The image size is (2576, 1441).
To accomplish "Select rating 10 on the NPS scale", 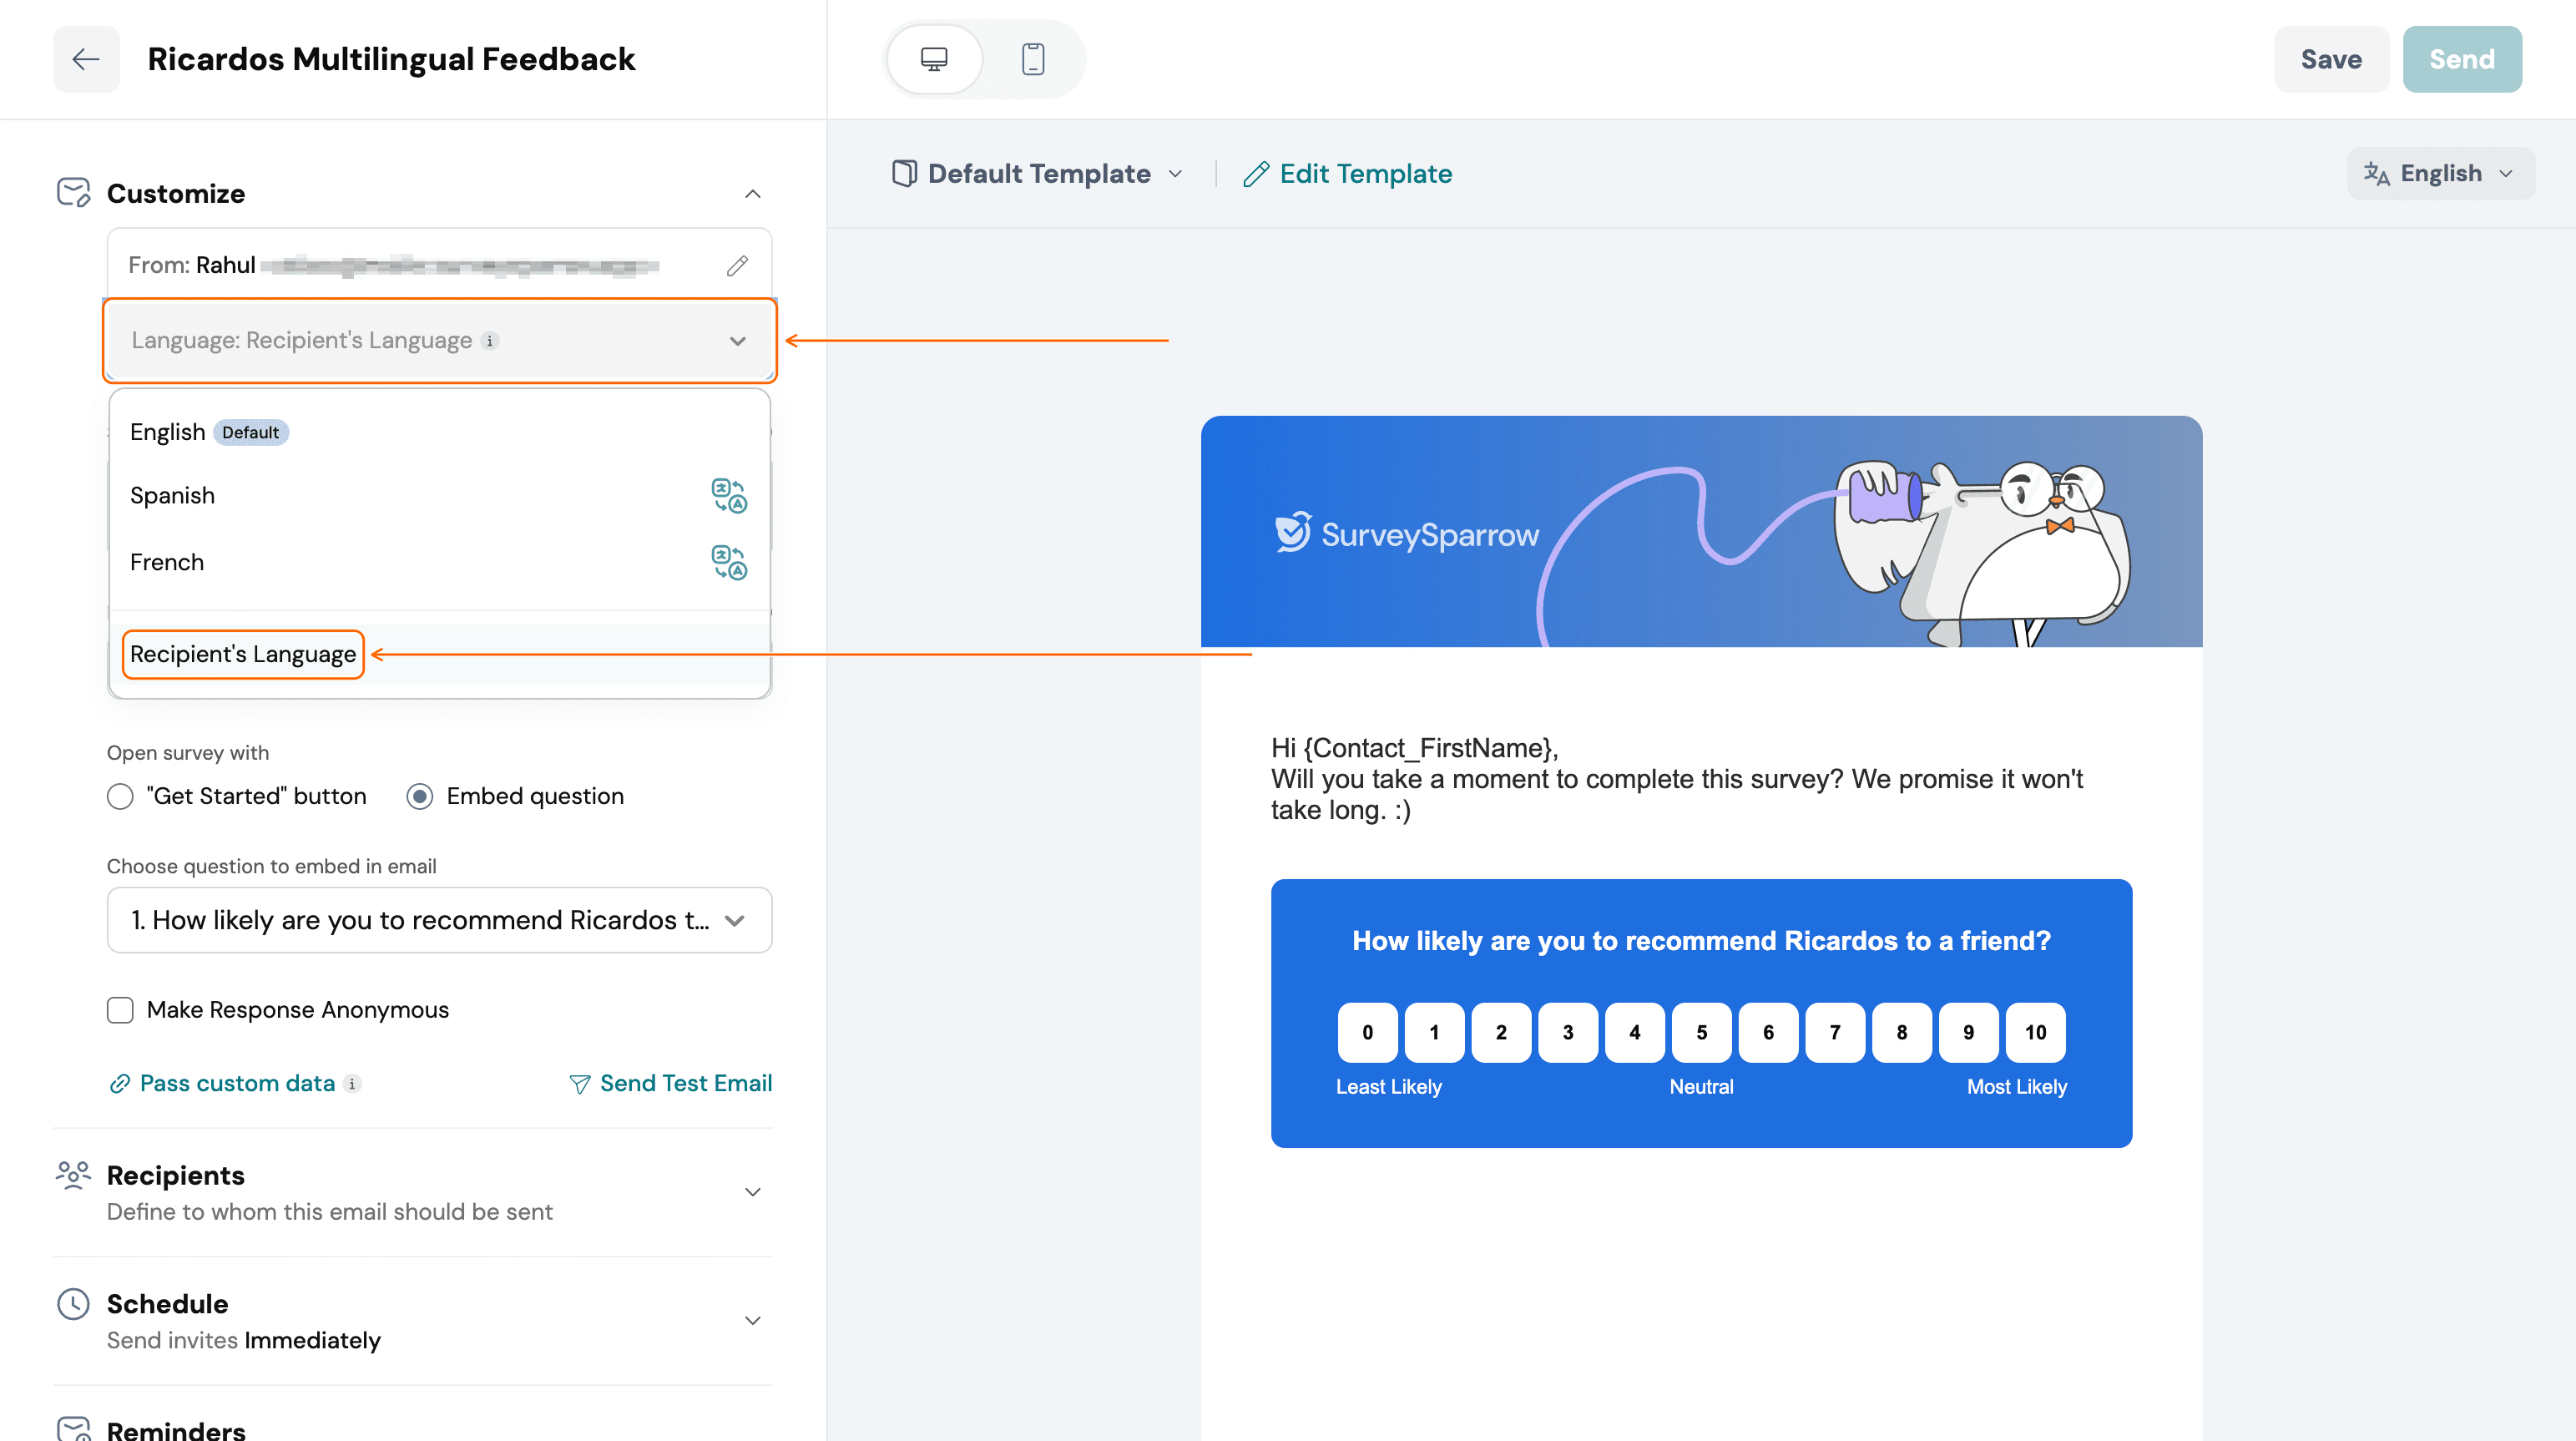I will point(2035,1032).
